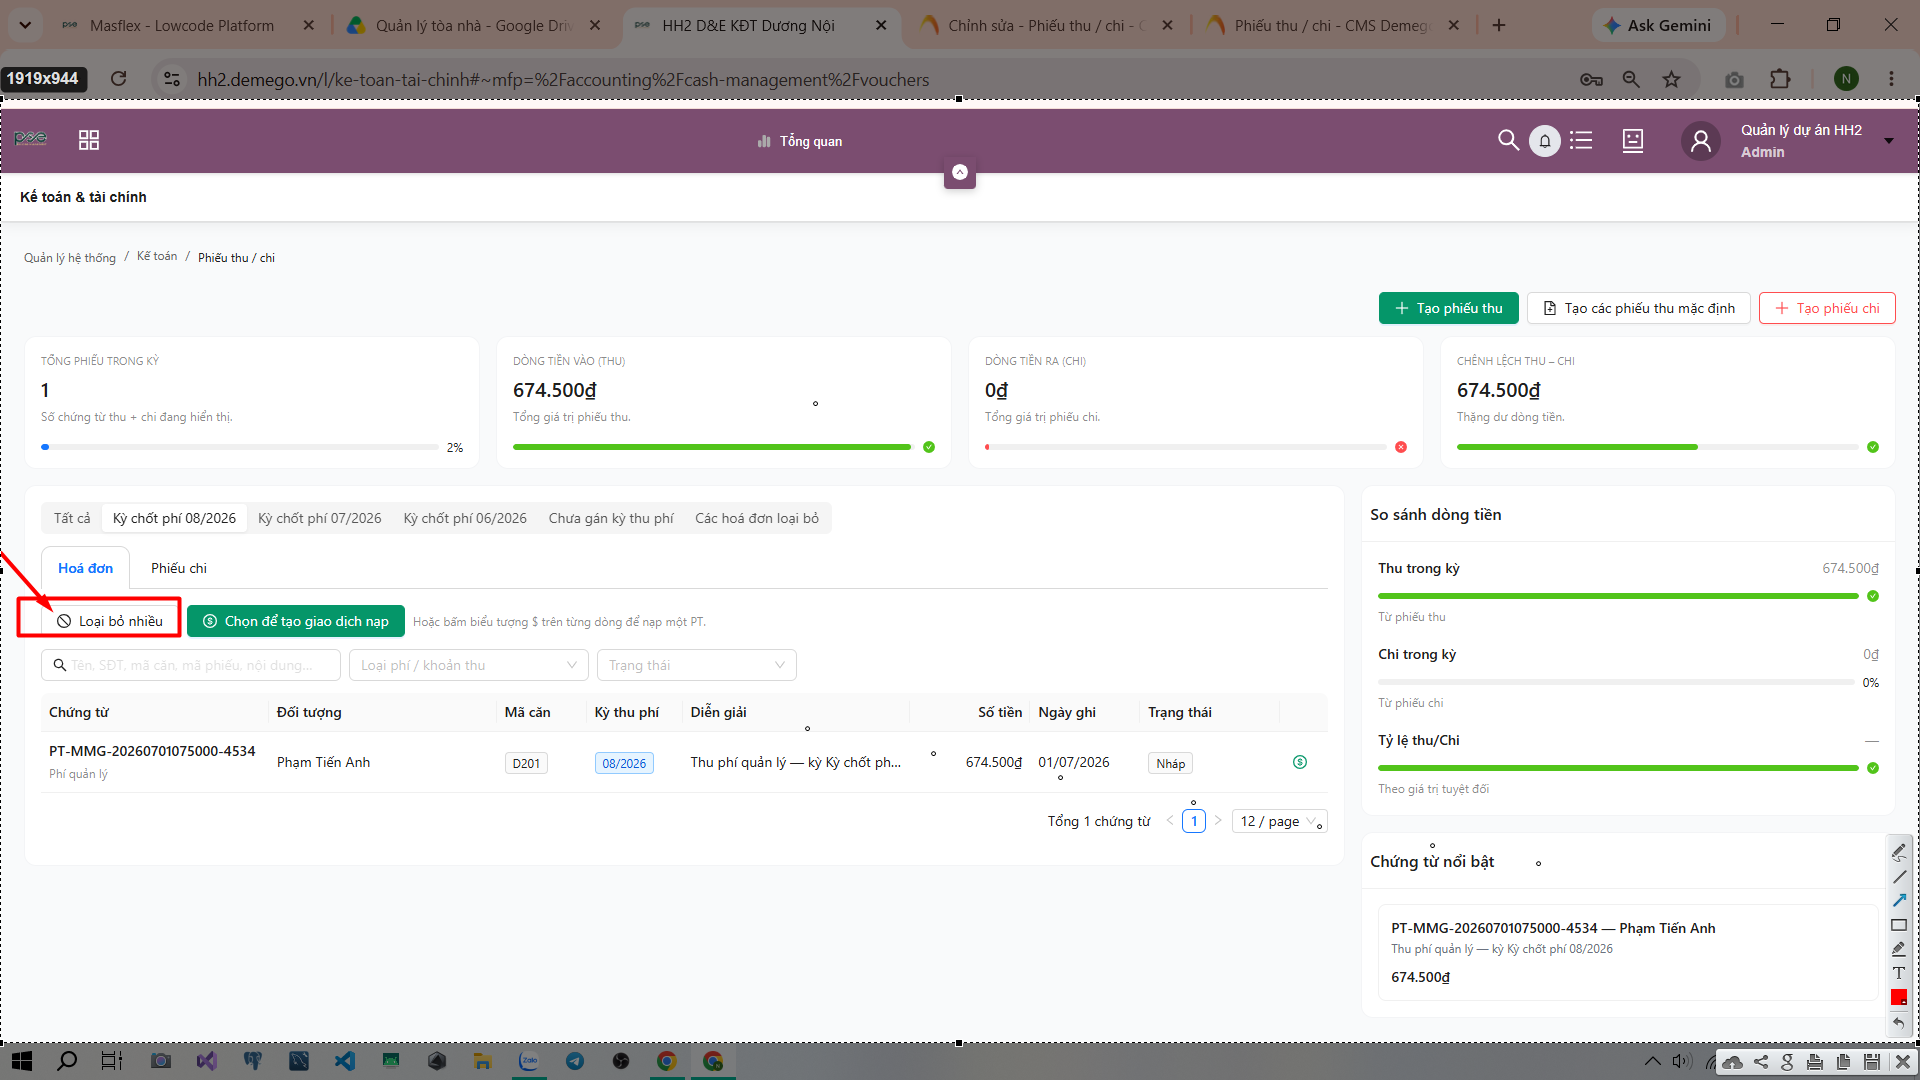Open voucher PT-MMG-20260701075000-4534 in the table
This screenshot has width=1920, height=1080.
pos(152,751)
